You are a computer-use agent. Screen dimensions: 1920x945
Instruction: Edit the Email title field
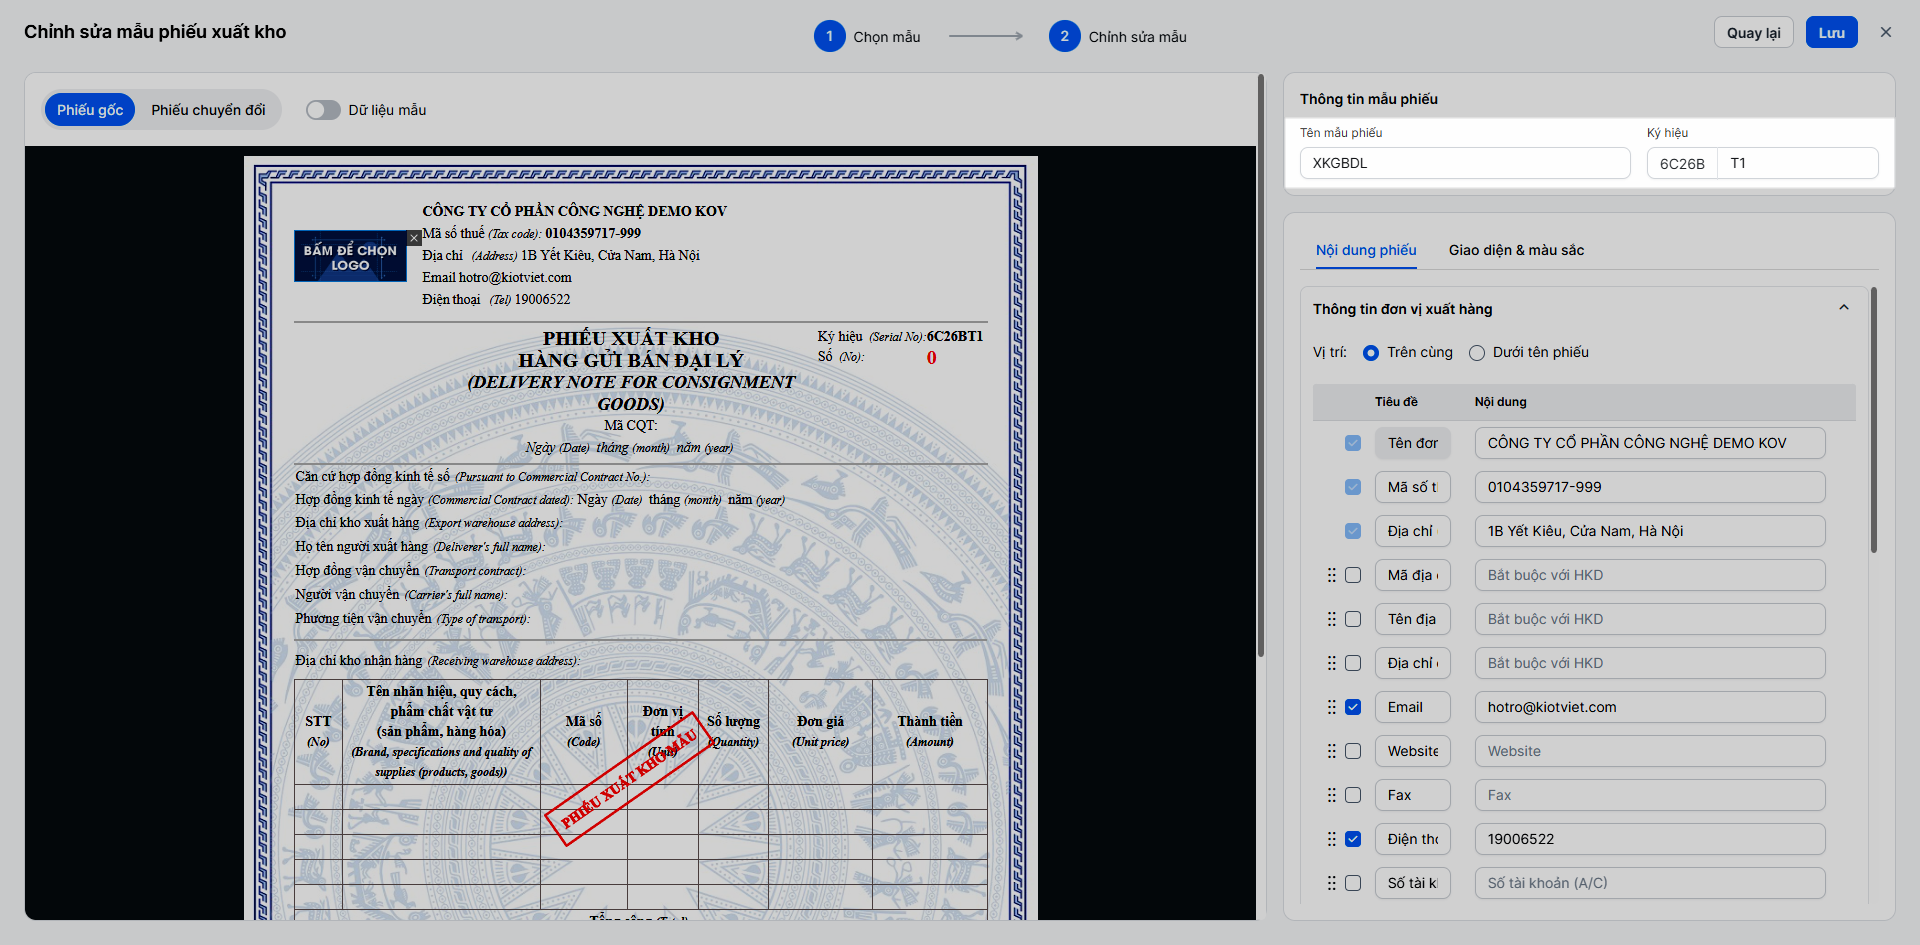(x=1412, y=707)
